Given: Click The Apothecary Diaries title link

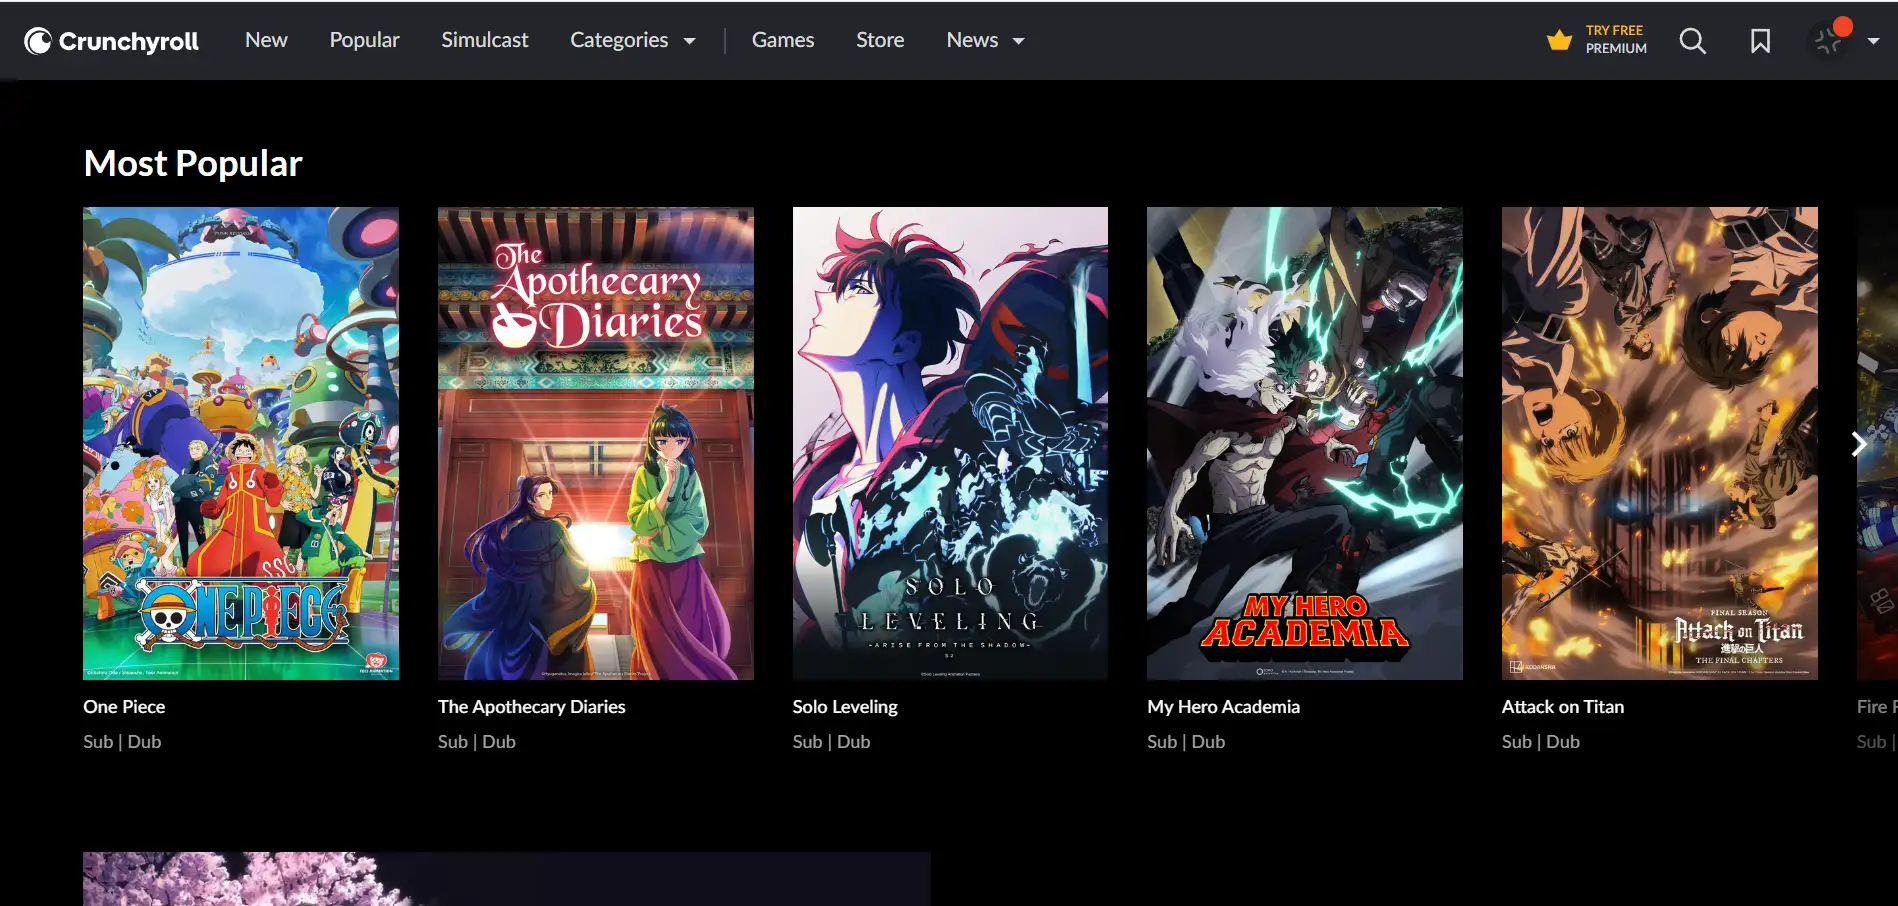Looking at the screenshot, I should (x=532, y=707).
